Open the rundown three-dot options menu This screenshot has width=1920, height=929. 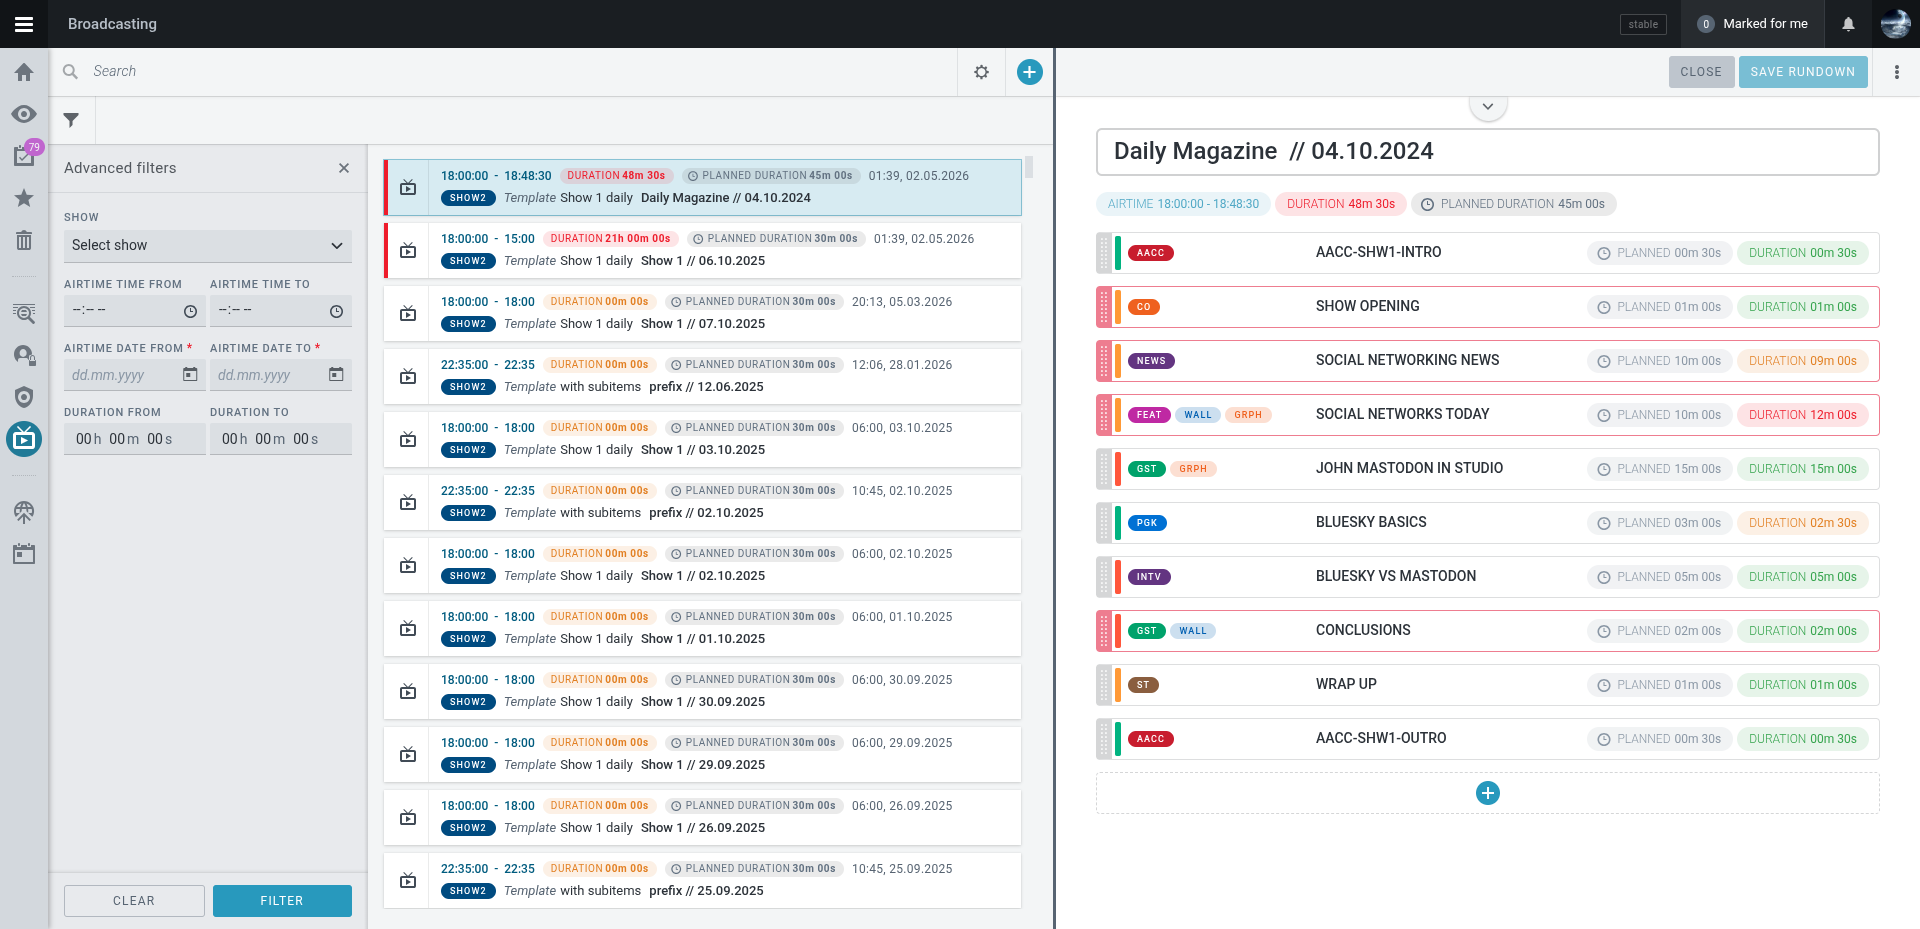[1897, 72]
